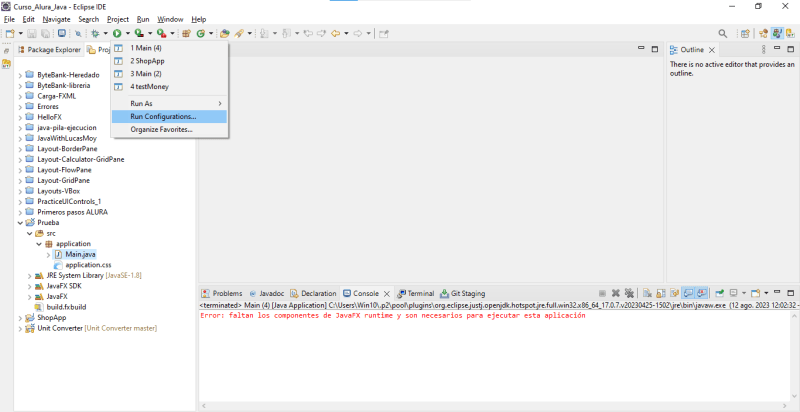Click the rightmost perspective icon in the toolbar
The width and height of the screenshot is (800, 412).
(790, 34)
